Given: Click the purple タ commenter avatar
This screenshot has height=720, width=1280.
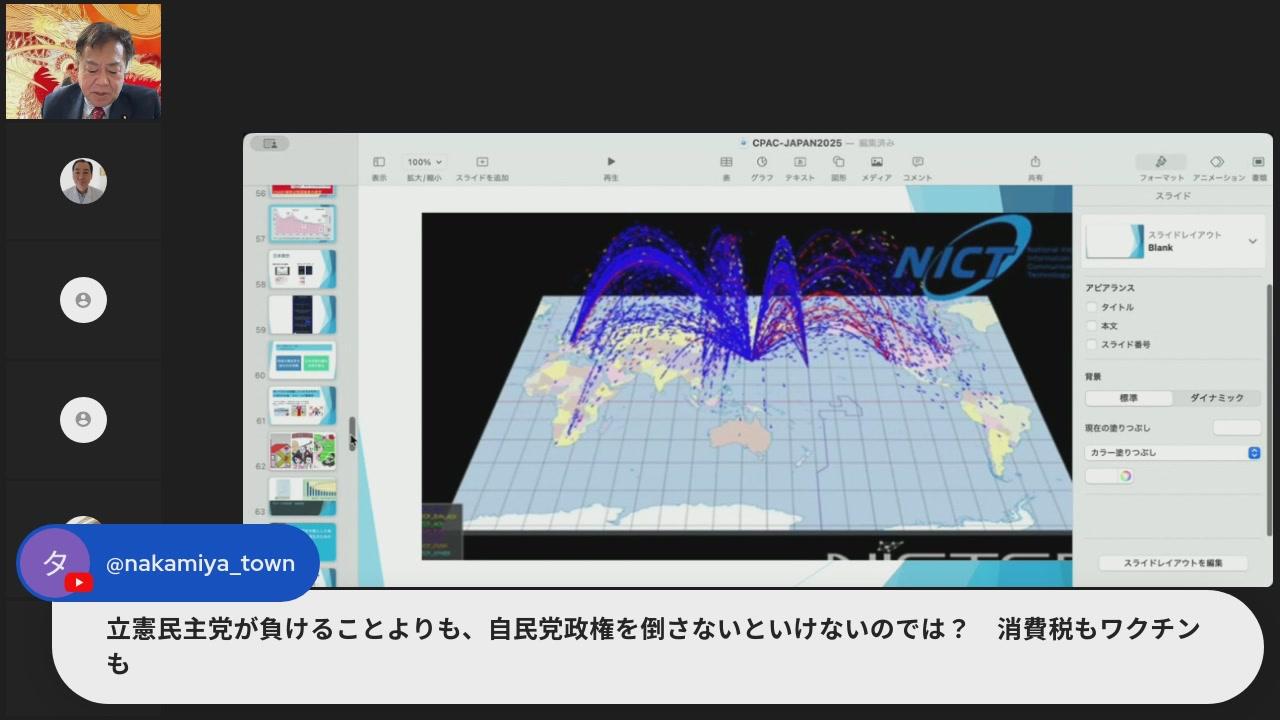Looking at the screenshot, I should (x=55, y=563).
